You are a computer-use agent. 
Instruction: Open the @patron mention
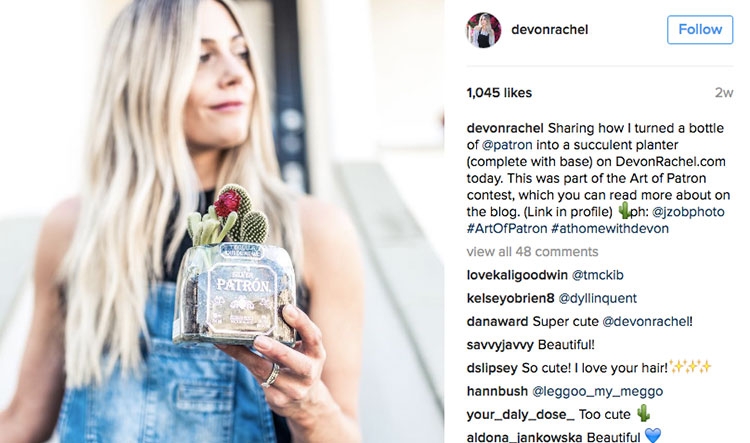click(x=507, y=145)
